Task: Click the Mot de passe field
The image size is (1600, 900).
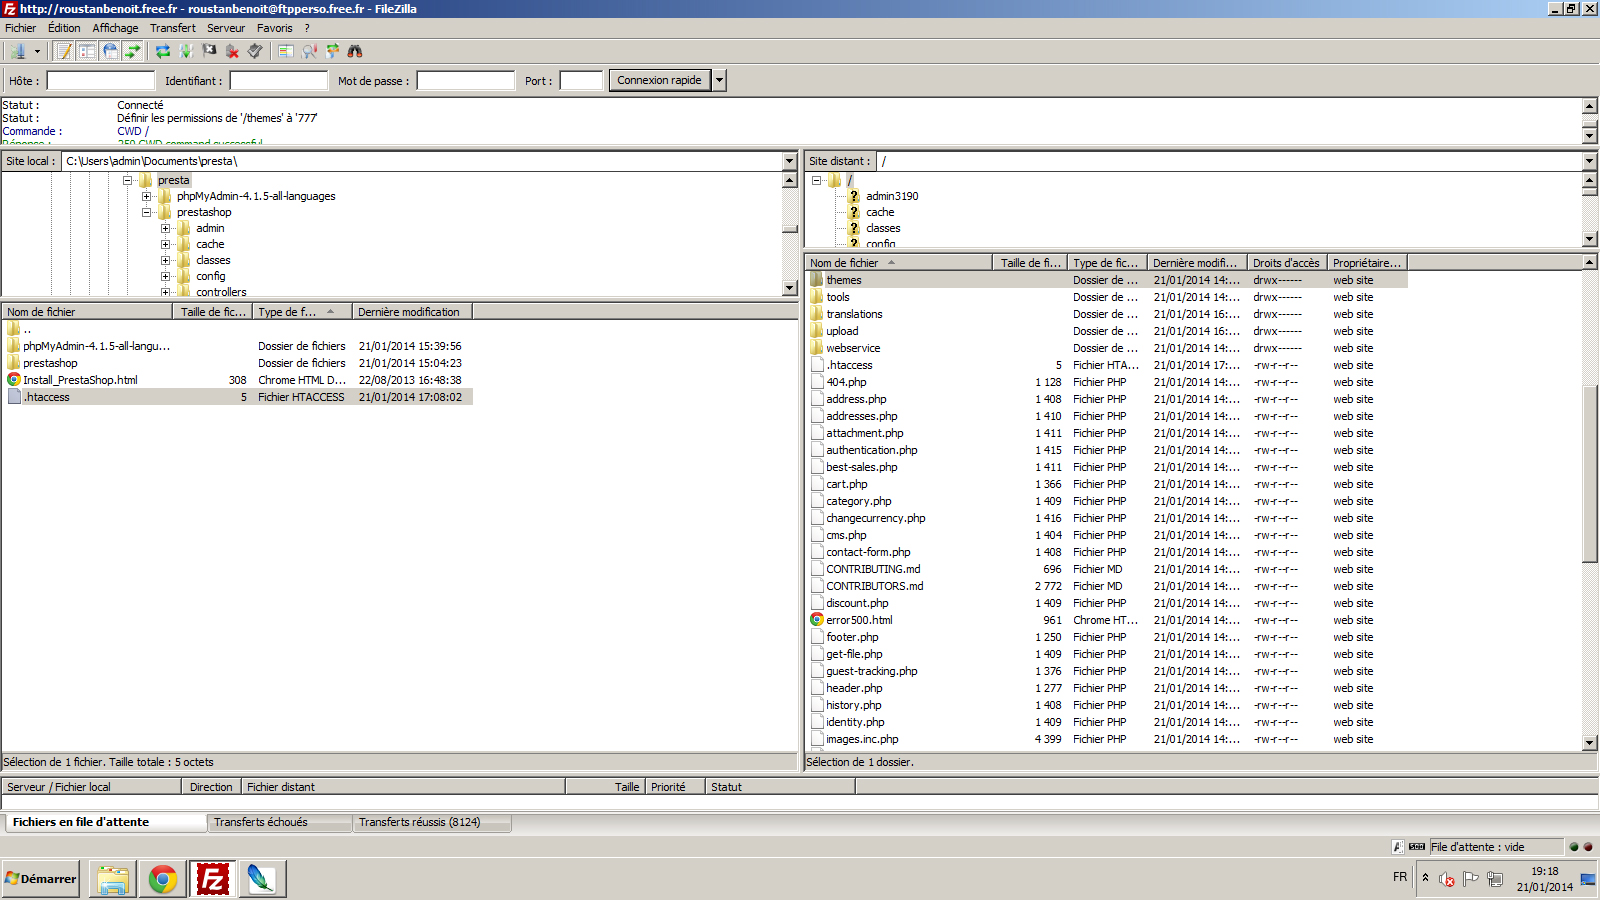Action: (x=466, y=81)
